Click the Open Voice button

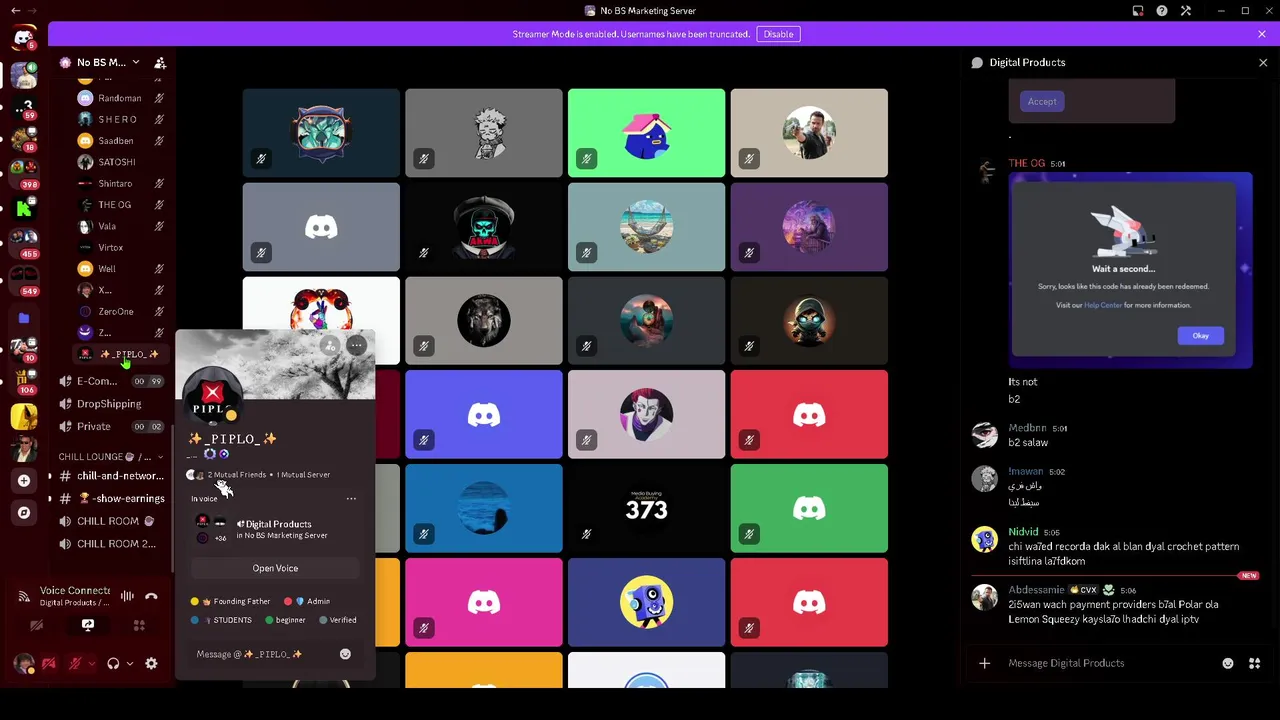(x=275, y=568)
